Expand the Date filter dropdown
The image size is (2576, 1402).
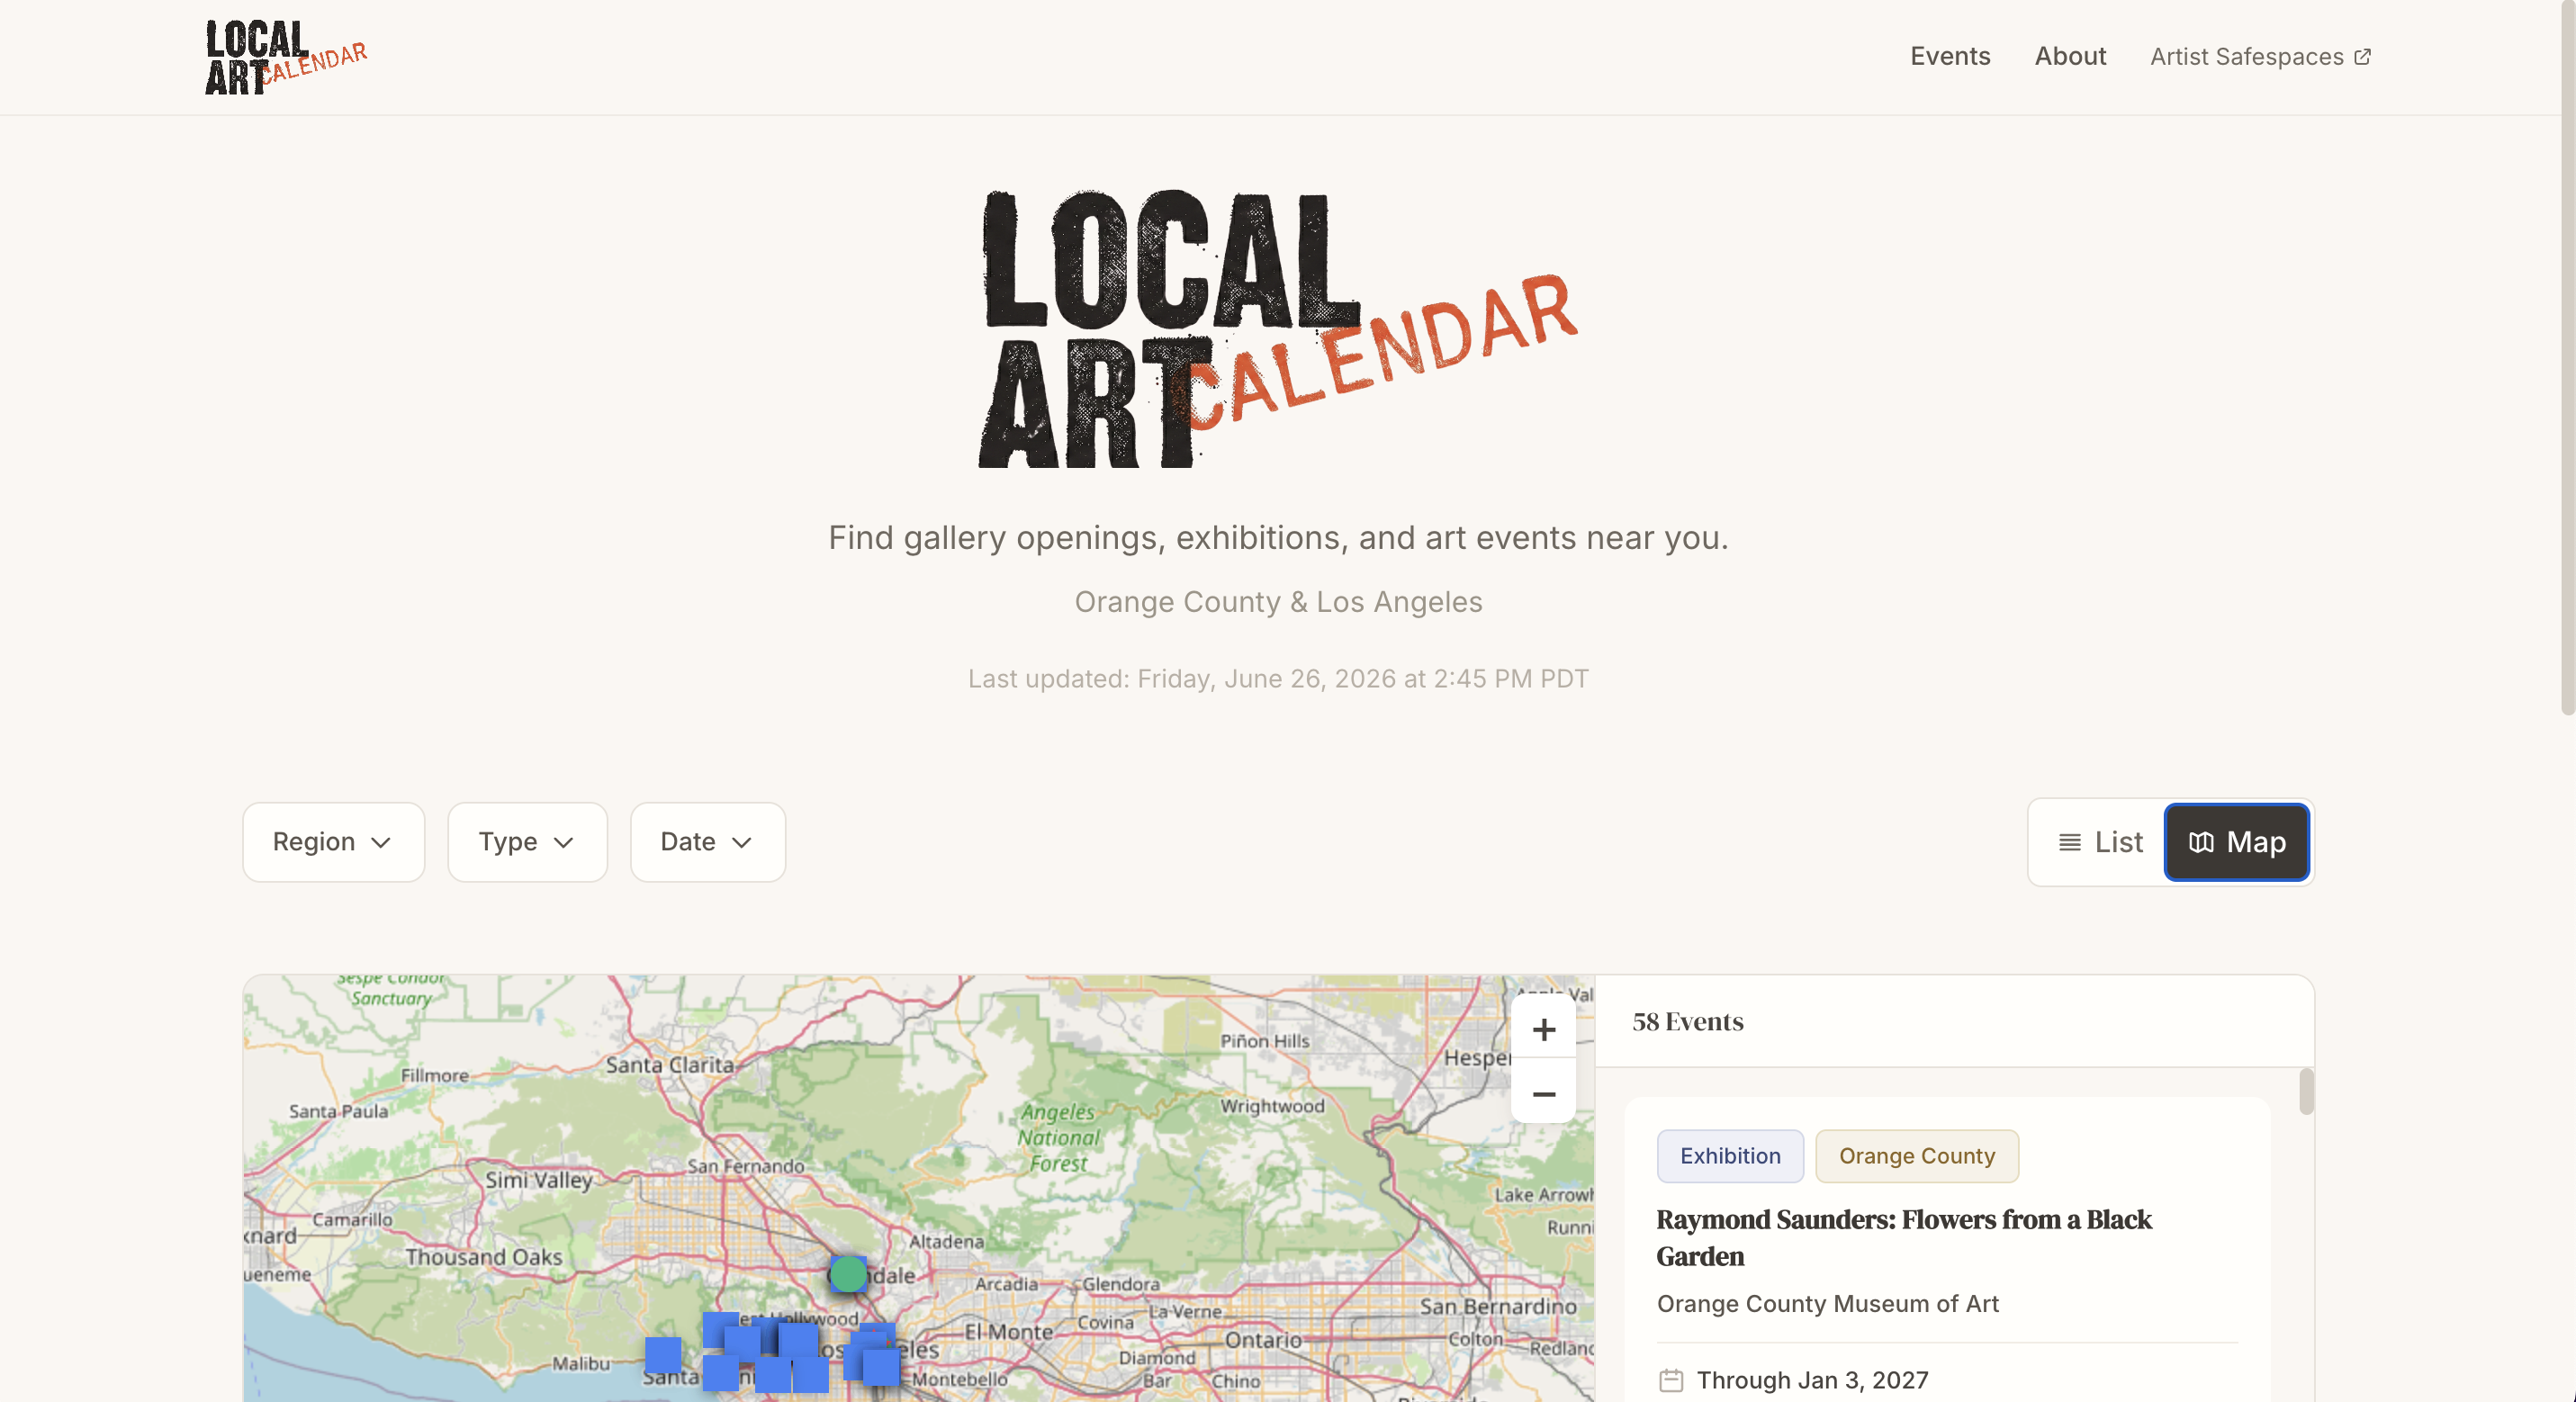[707, 842]
